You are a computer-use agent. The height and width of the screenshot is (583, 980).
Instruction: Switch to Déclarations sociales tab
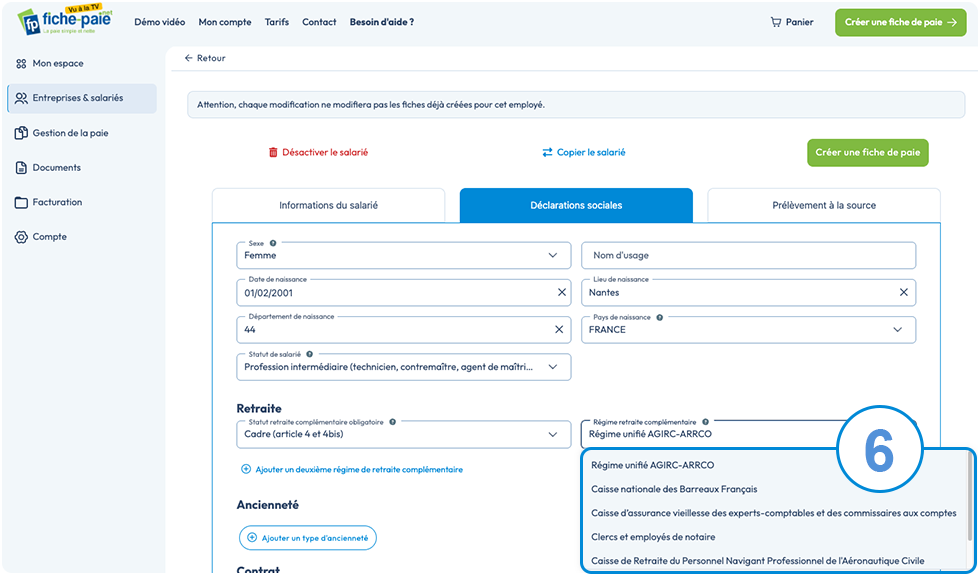point(576,206)
